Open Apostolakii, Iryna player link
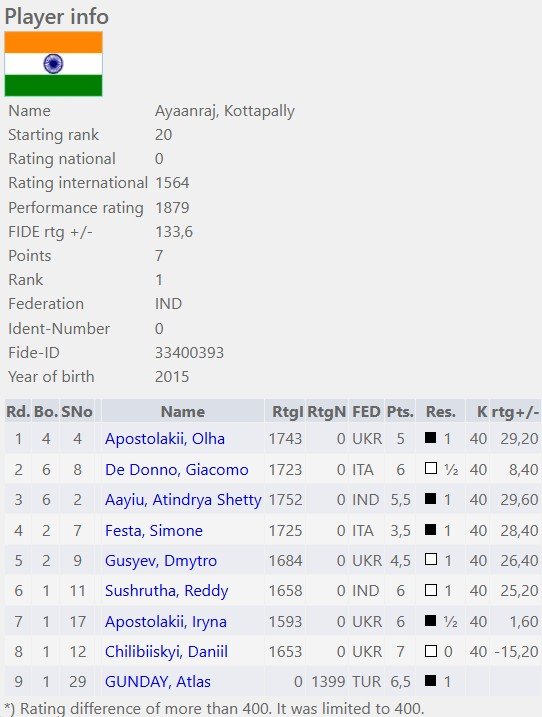 (x=166, y=622)
